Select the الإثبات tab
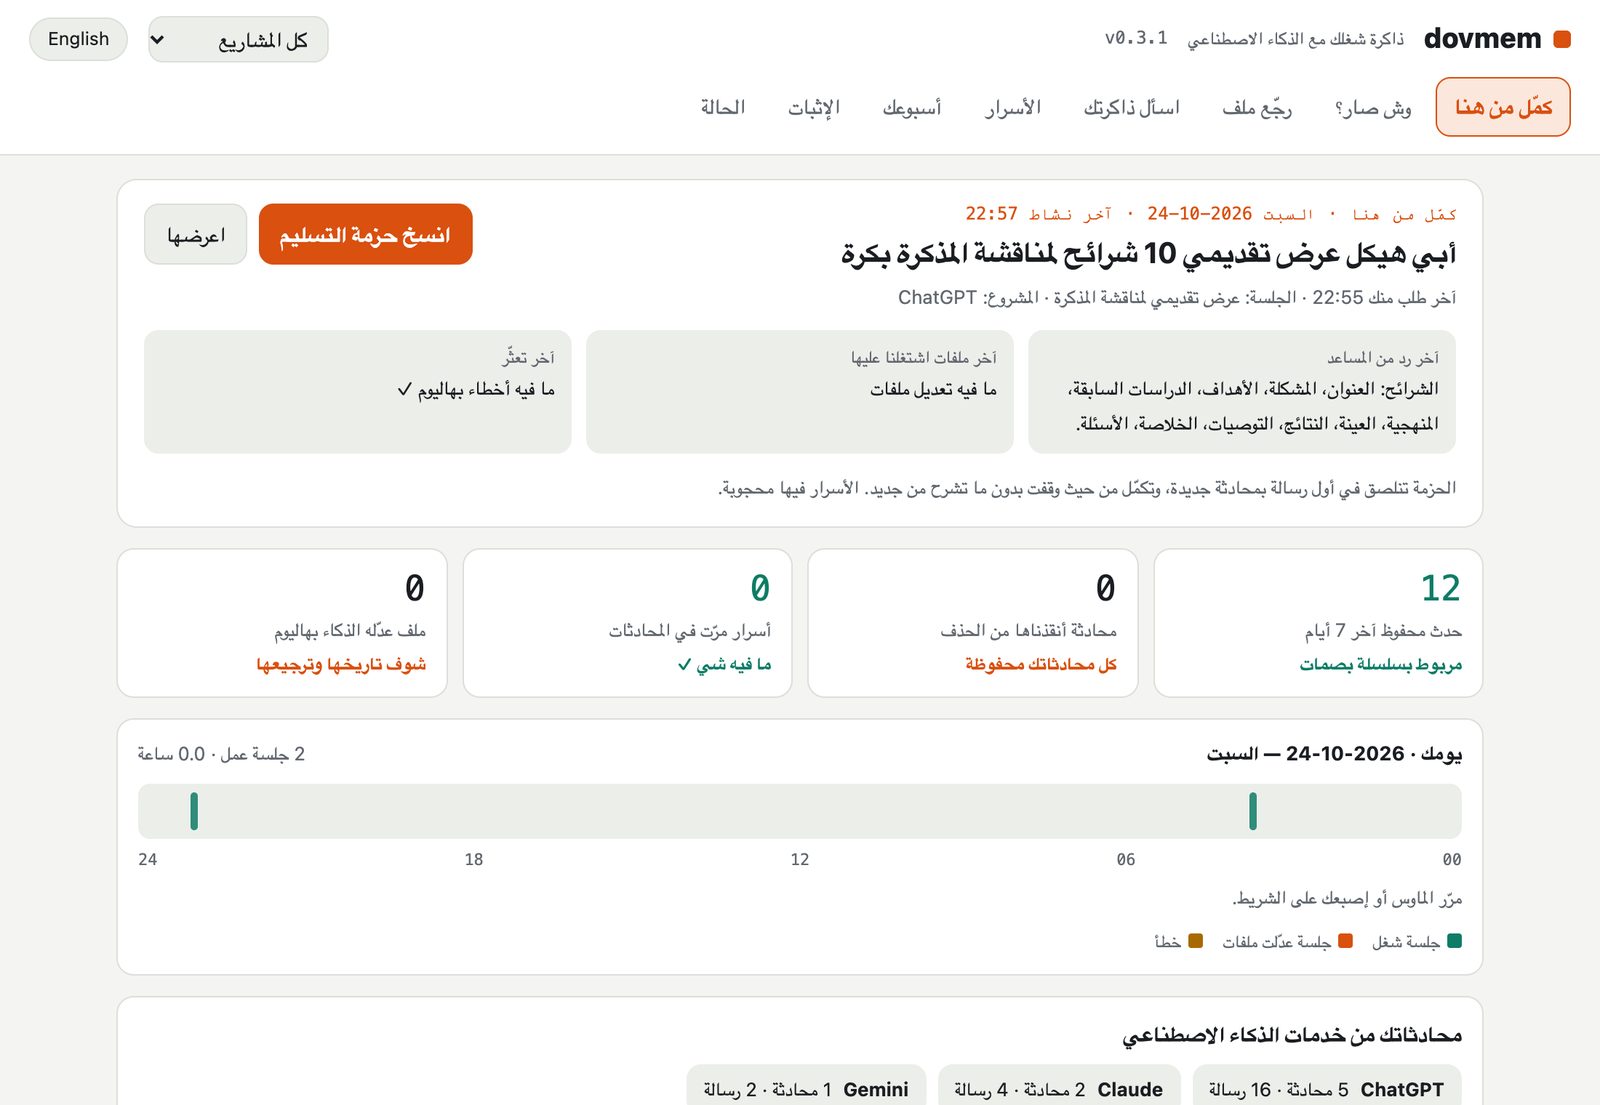1600x1105 pixels. pos(814,107)
